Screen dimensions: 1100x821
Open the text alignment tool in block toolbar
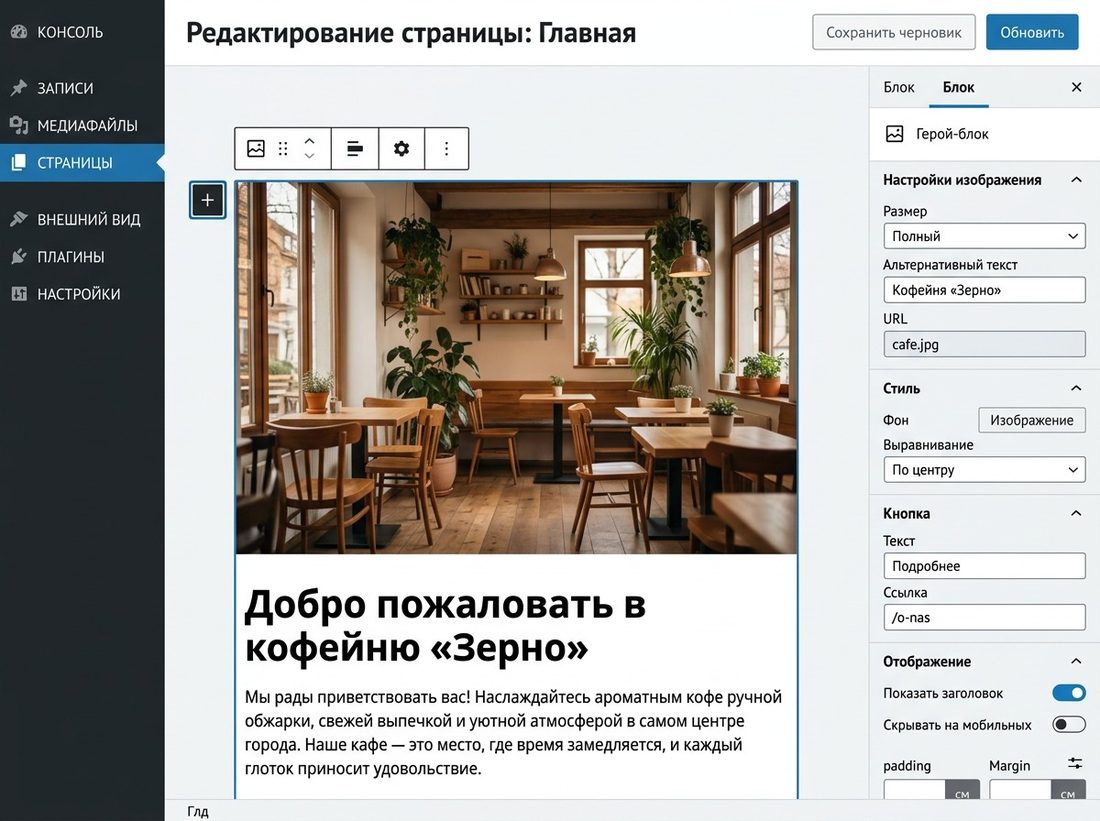point(355,148)
